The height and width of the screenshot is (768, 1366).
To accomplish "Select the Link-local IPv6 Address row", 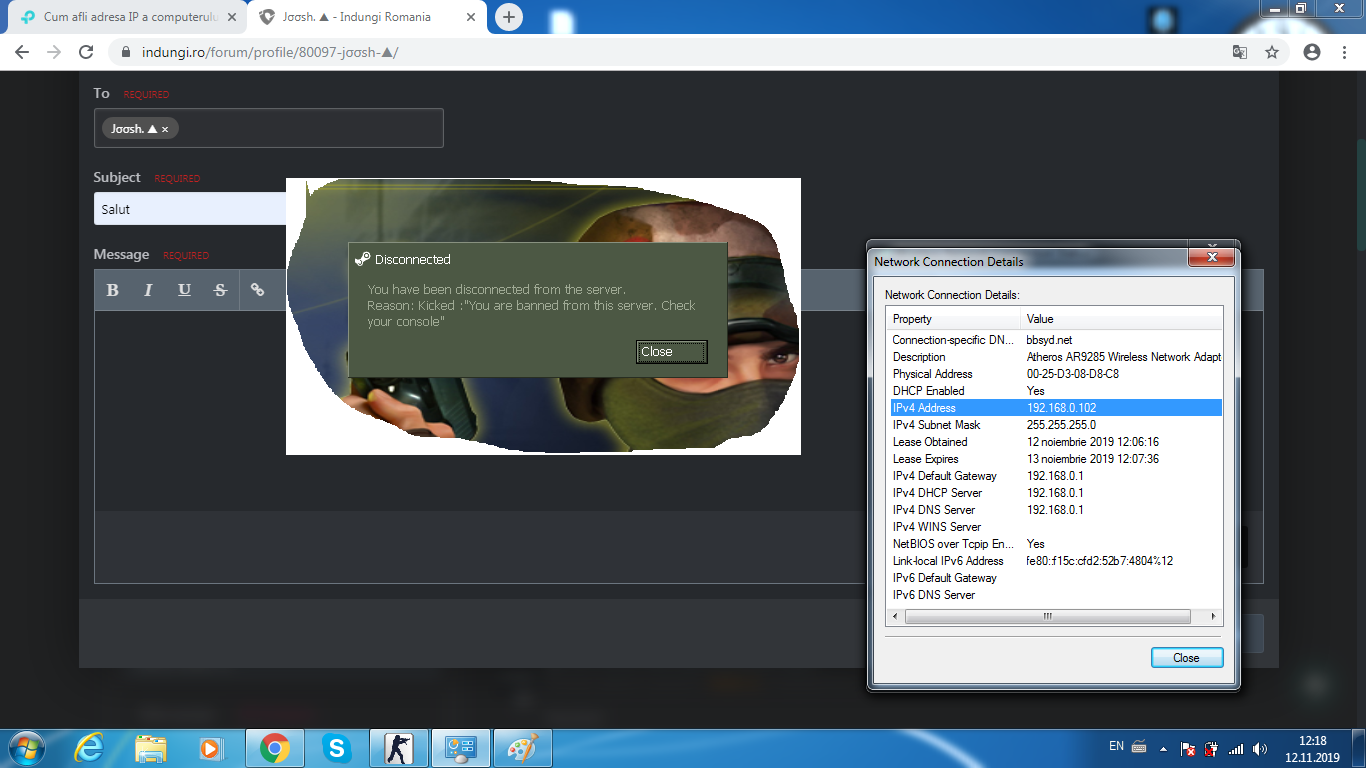I will point(1056,561).
